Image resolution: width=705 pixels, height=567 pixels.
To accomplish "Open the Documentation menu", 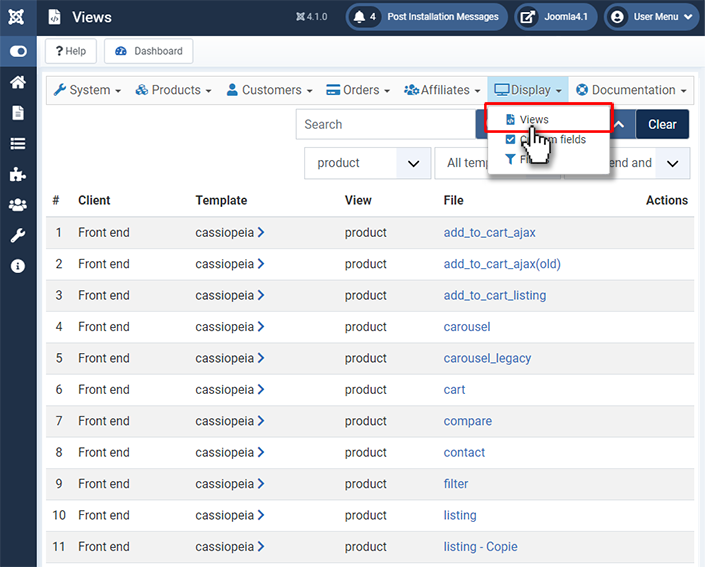I will [631, 90].
